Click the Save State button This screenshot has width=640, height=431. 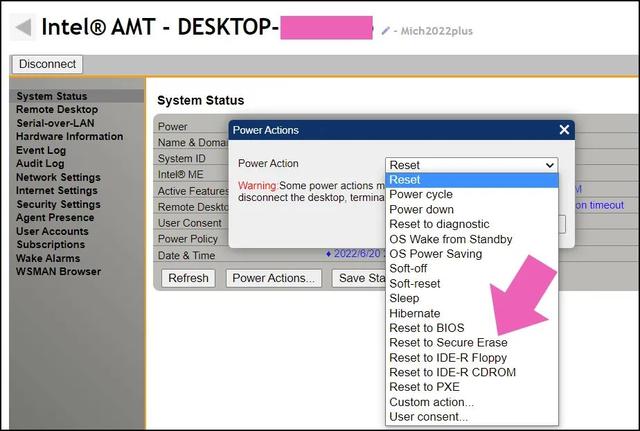[x=359, y=278]
